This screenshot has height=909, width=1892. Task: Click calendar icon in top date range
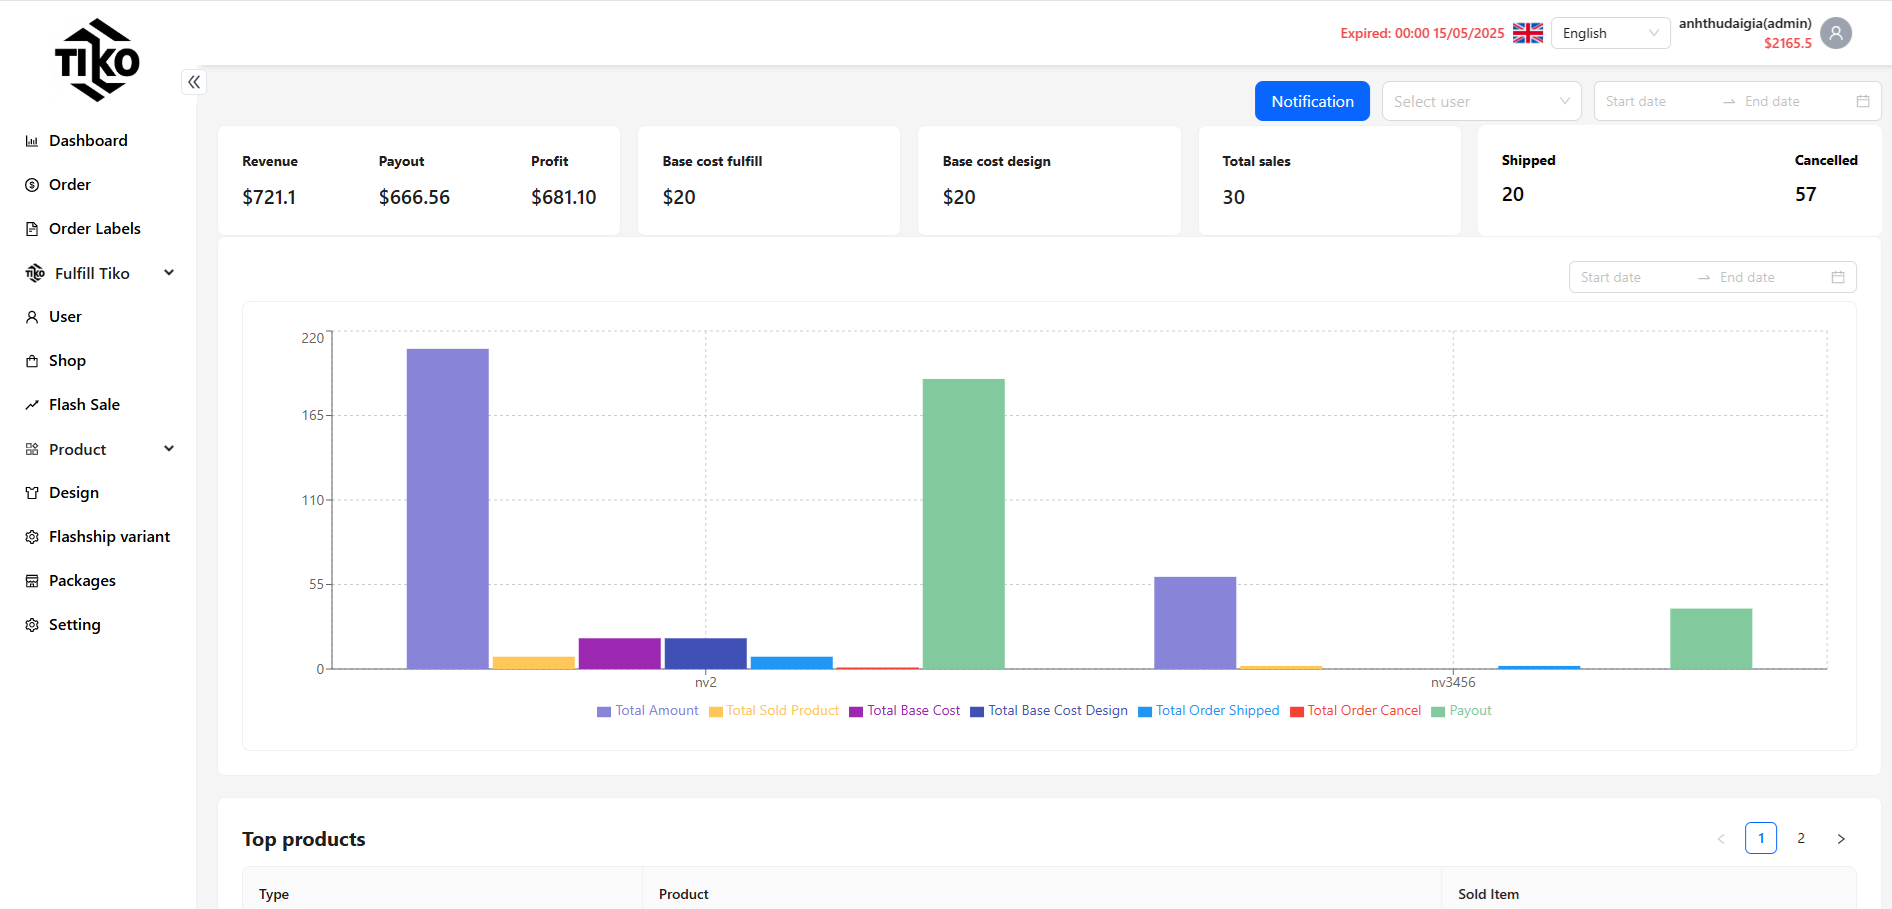1863,101
